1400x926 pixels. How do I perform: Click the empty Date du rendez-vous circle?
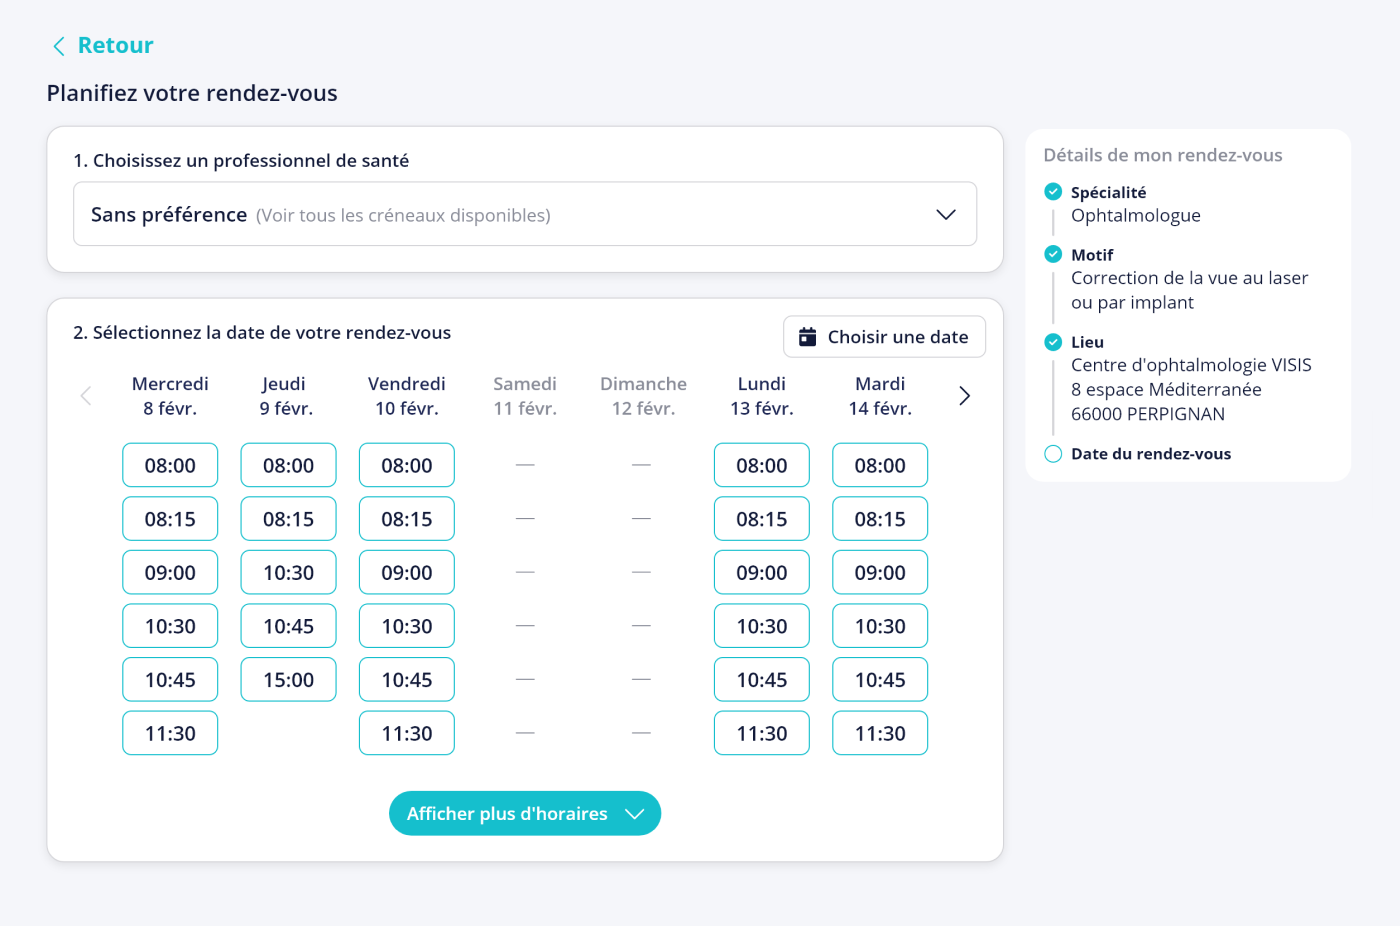coord(1053,454)
